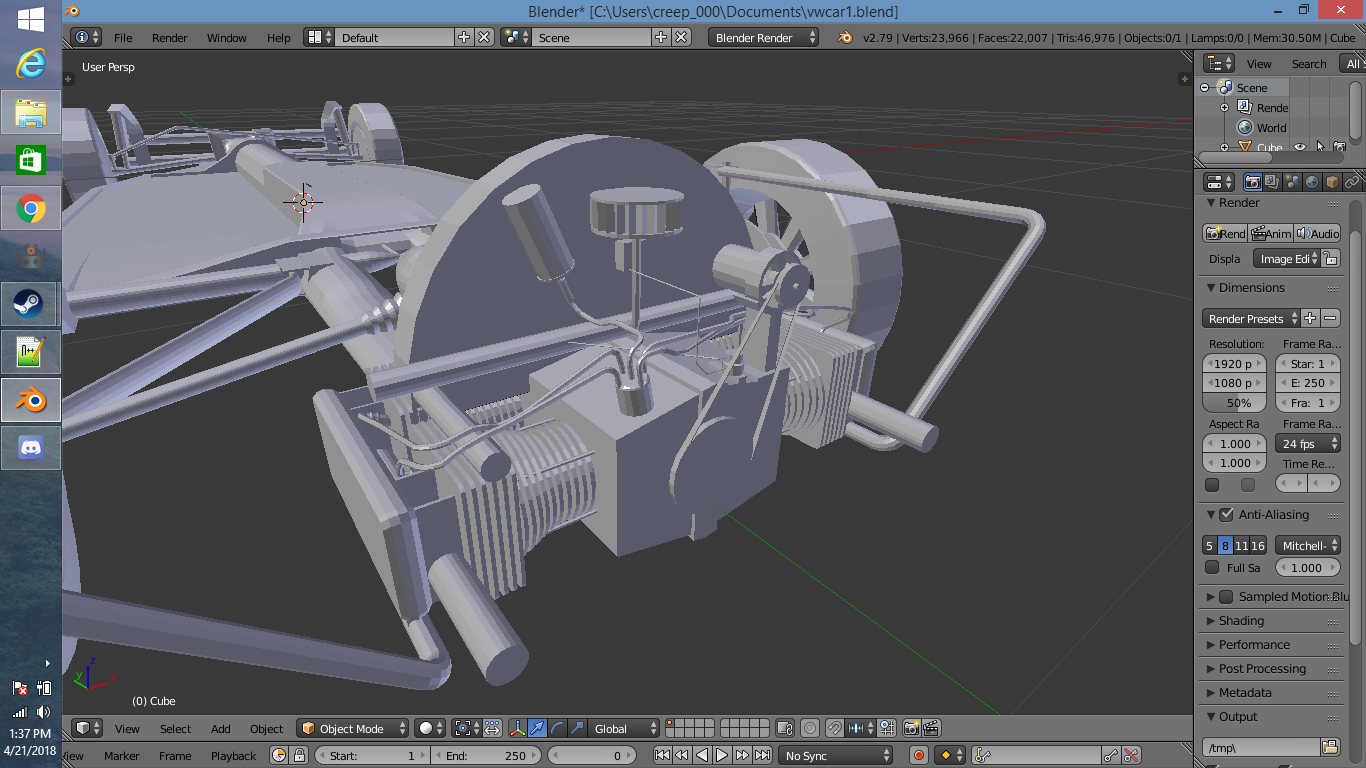The height and width of the screenshot is (768, 1366).
Task: Click the OpenGL render image camera icon
Action: 911,728
